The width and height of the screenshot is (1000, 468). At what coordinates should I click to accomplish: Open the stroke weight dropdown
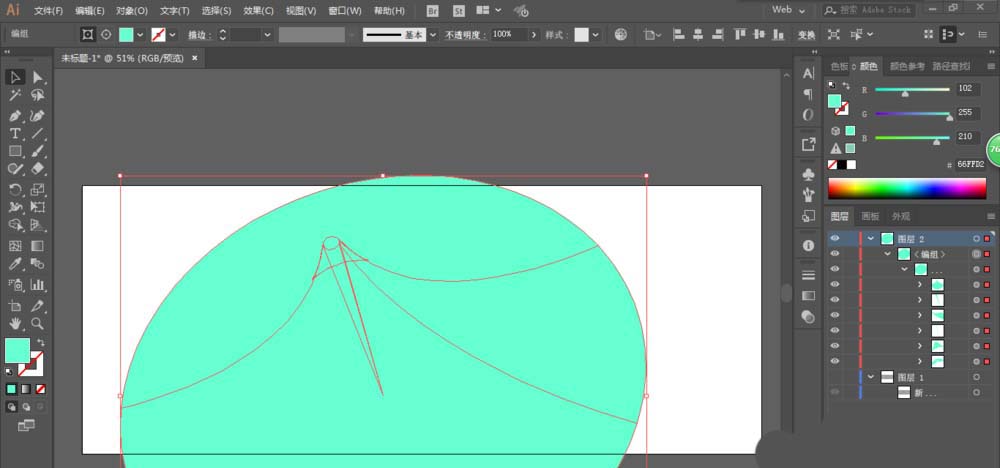267,35
